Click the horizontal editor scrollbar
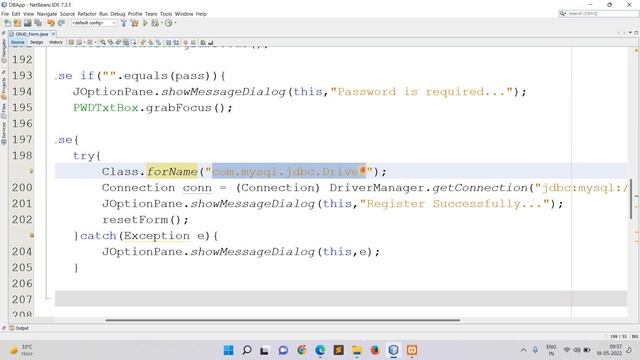Viewport: 640px width, 360px height. click(x=282, y=320)
